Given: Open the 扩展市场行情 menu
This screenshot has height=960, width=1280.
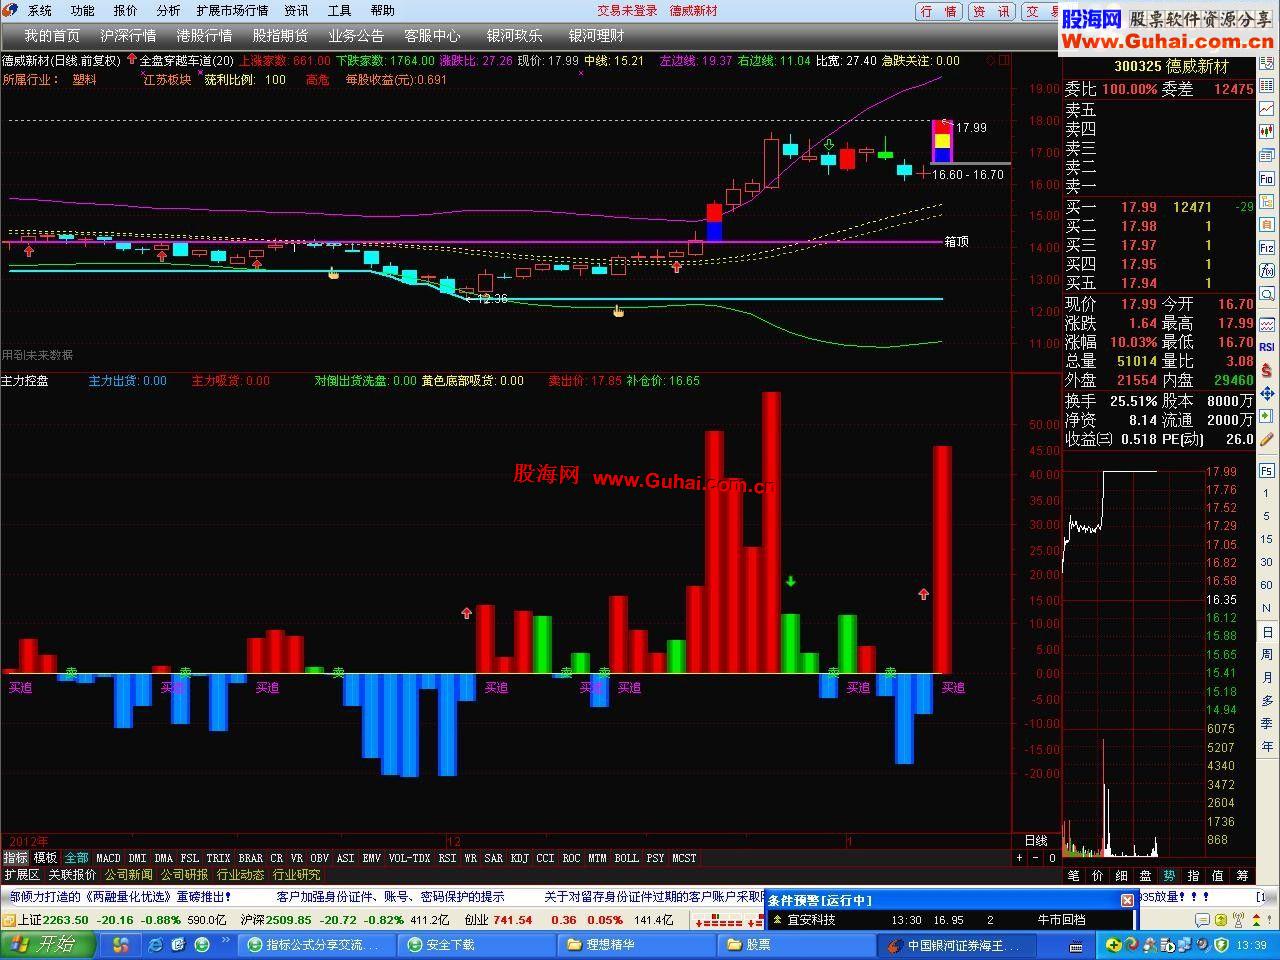Looking at the screenshot, I should point(232,10).
